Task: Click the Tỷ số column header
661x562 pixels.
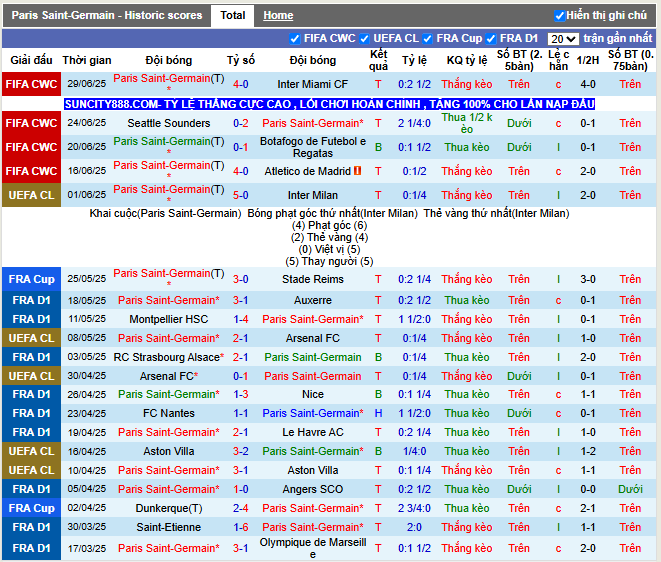Action: click(x=240, y=60)
